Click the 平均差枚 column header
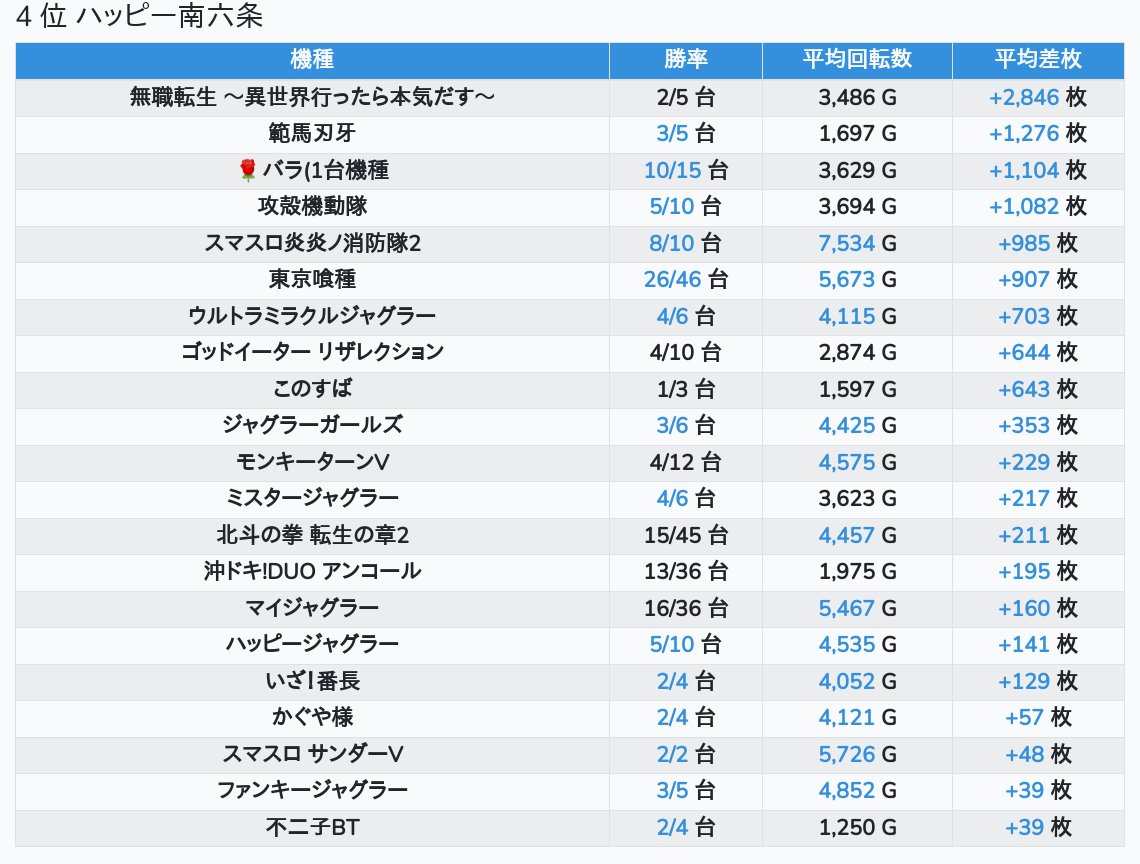 (x=1037, y=60)
